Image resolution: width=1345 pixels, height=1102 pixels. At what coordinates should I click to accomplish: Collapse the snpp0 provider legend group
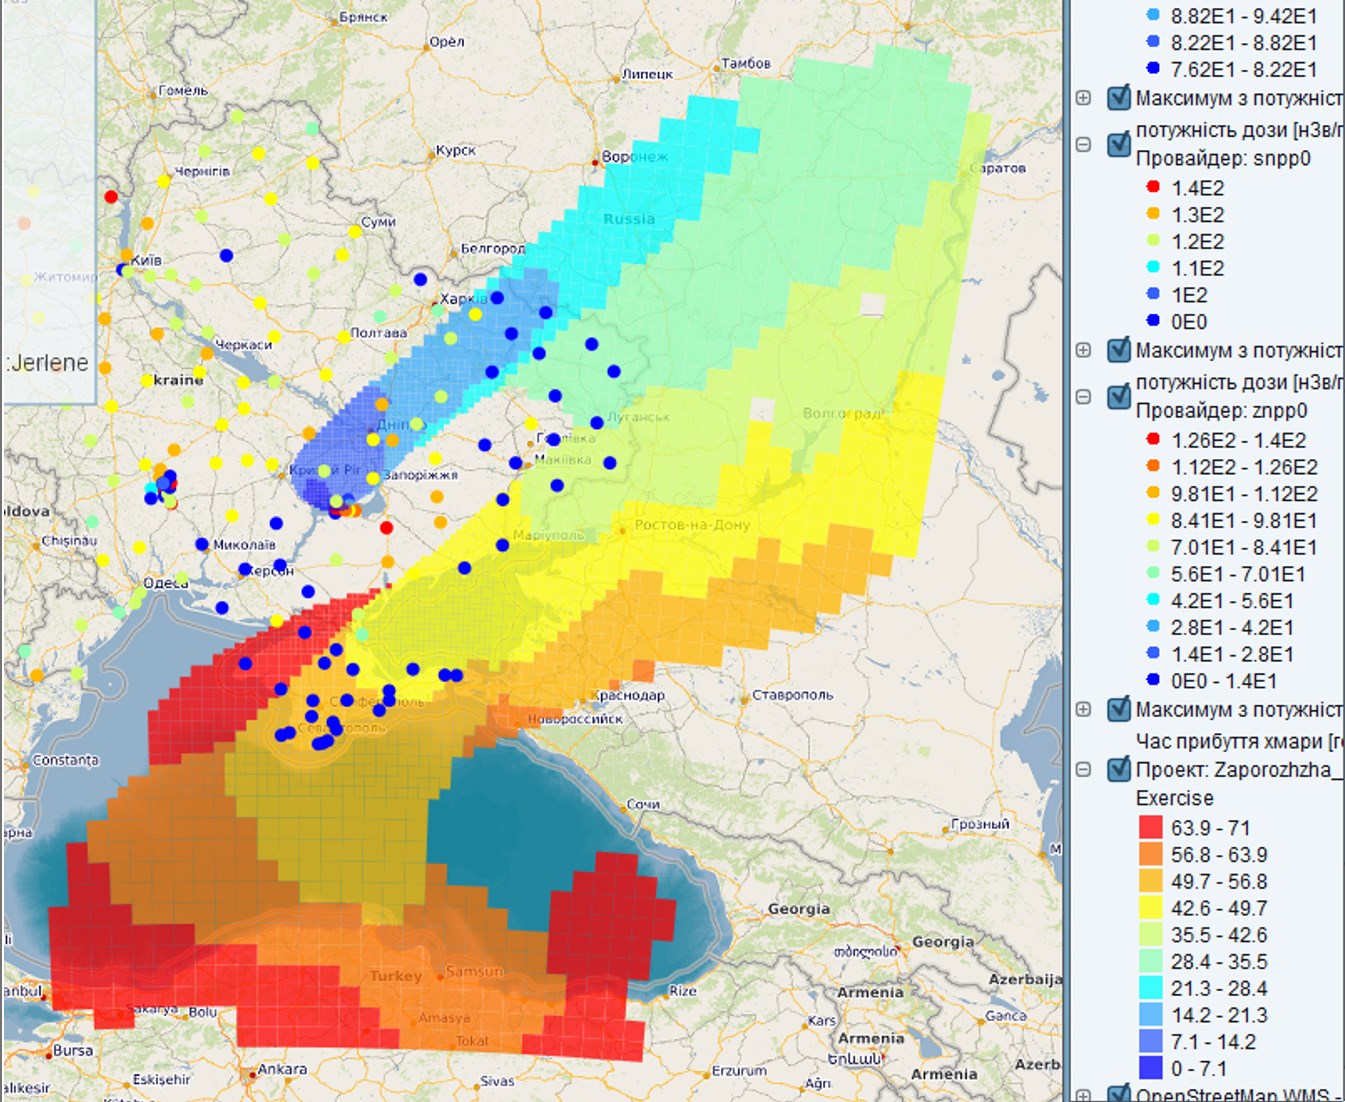pos(1083,145)
